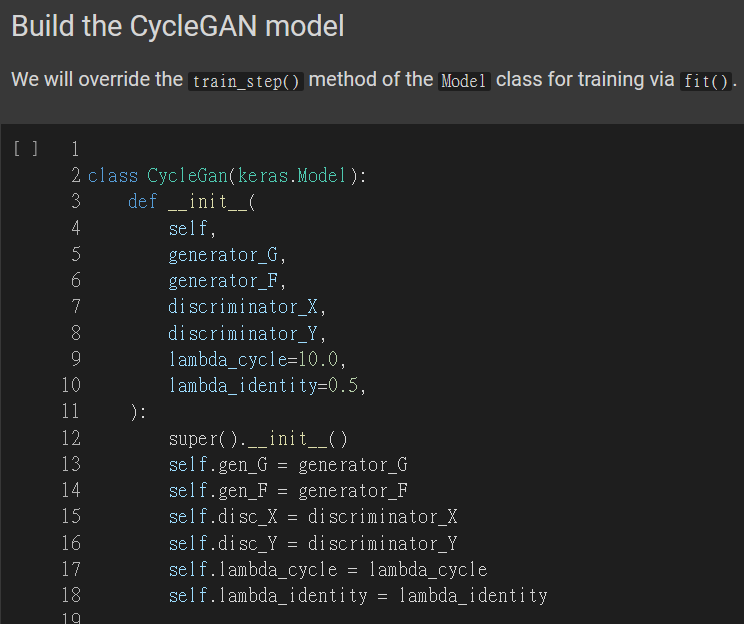Screen dimensions: 744x624
Task: Click the self.disc_Y assignment line
Action: (x=312, y=543)
